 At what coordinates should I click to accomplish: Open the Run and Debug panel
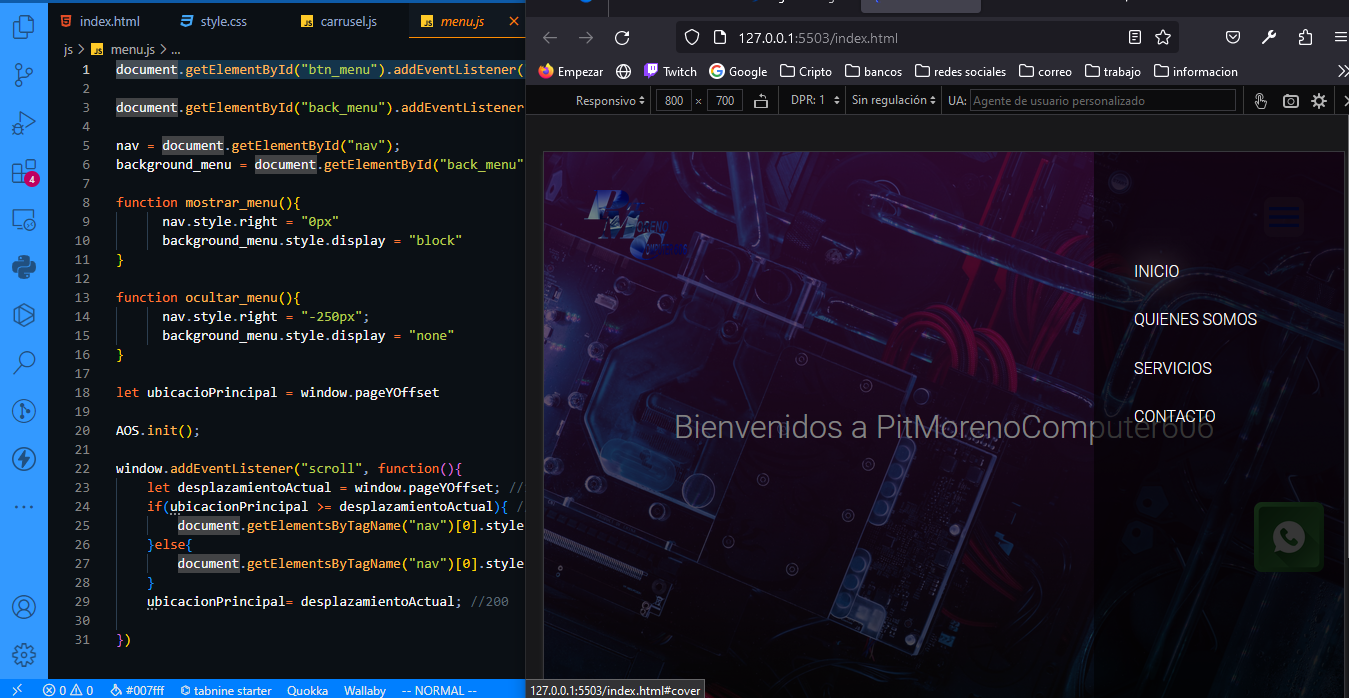23,123
